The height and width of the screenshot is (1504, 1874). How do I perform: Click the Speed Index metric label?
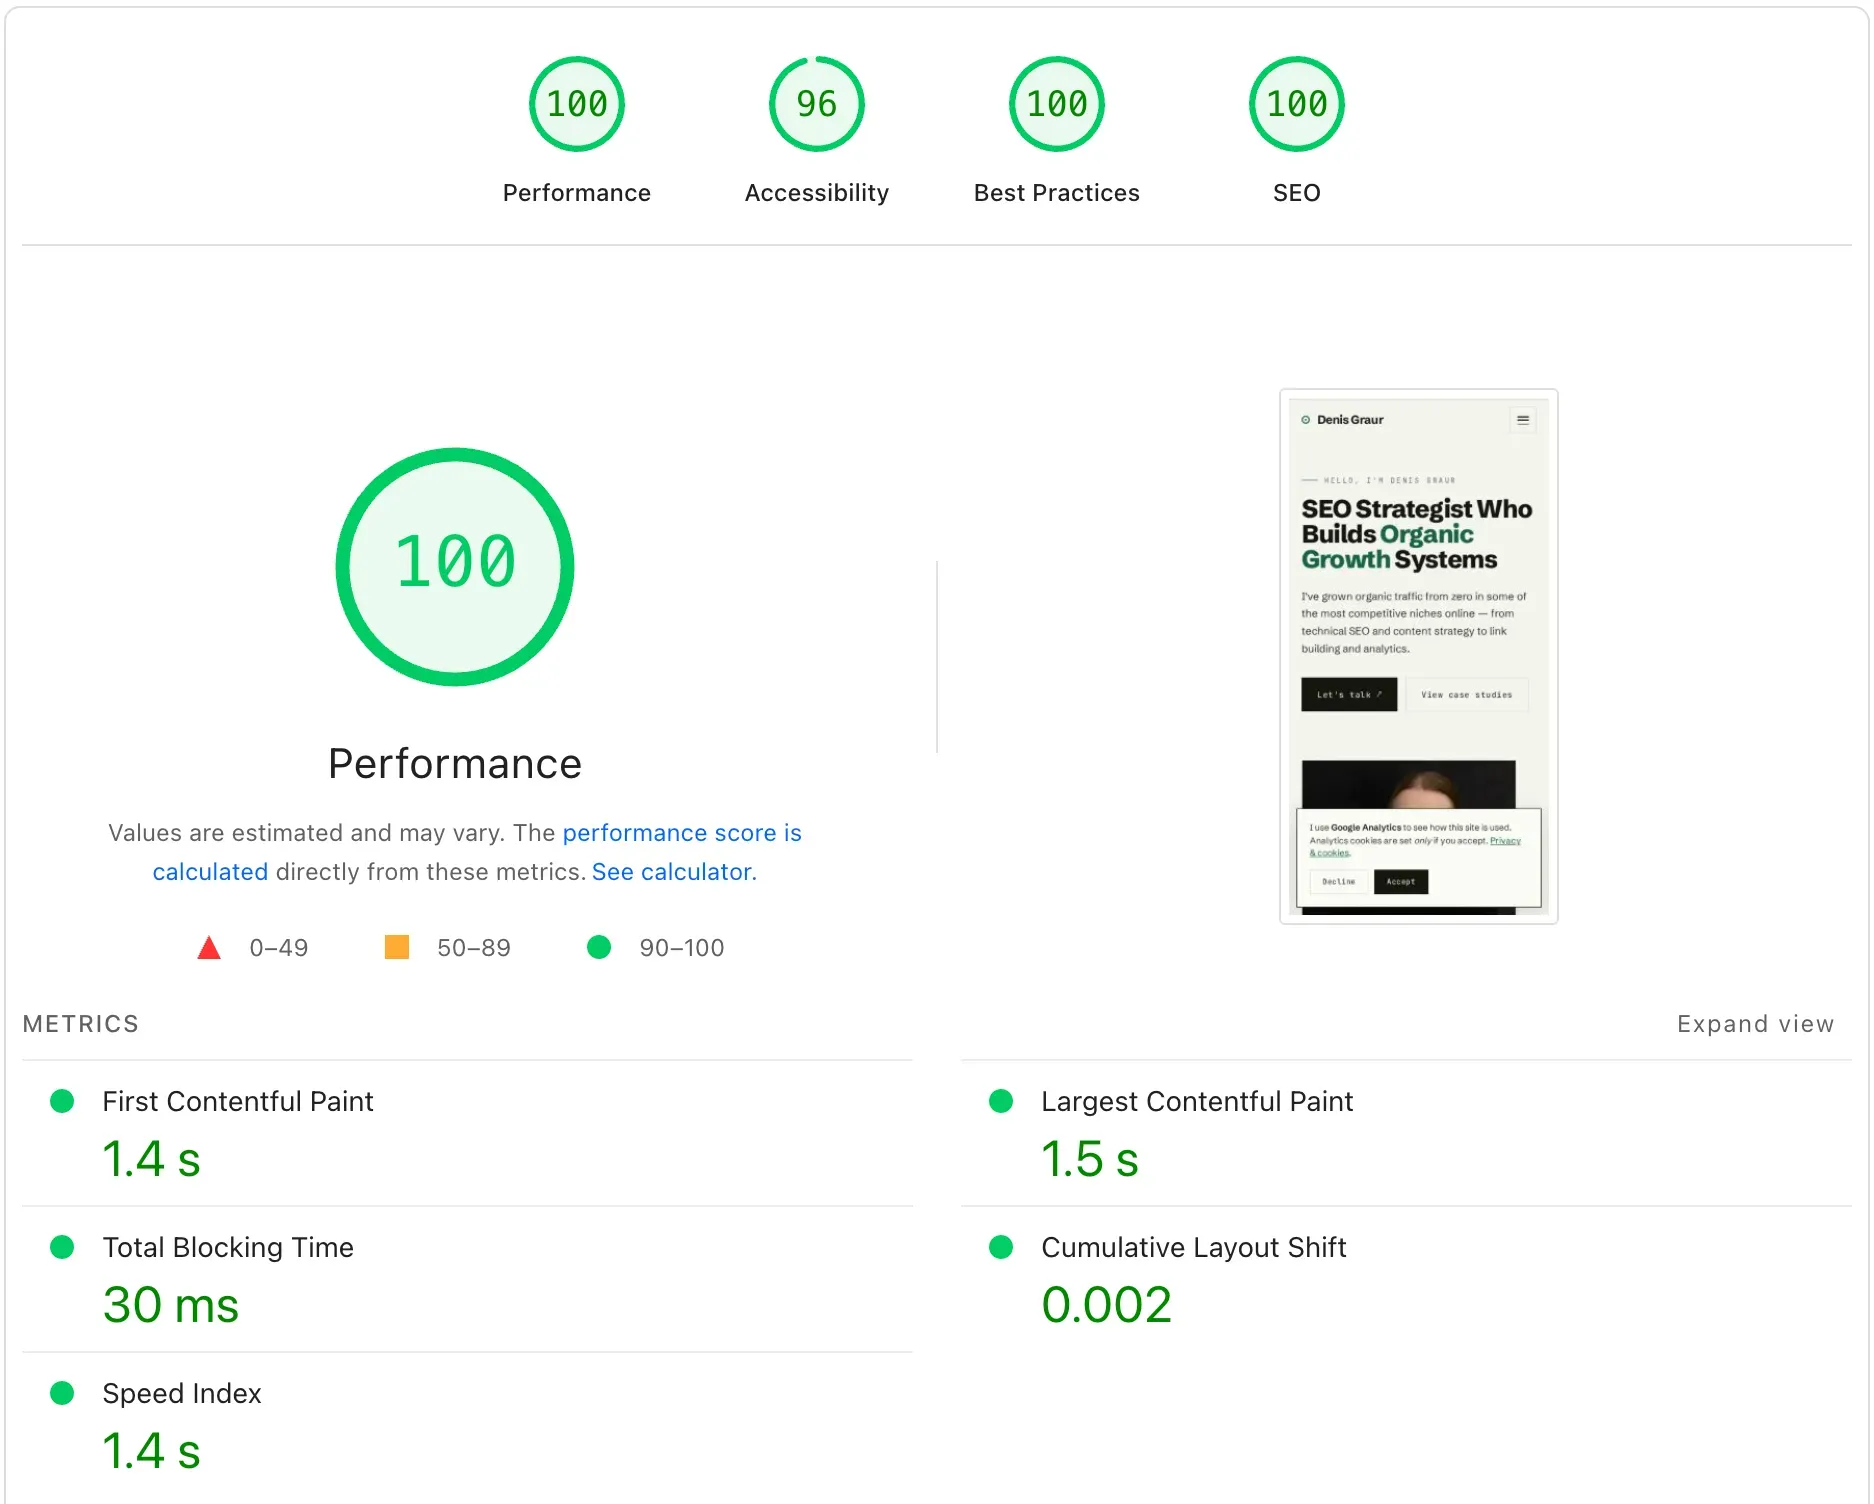[x=182, y=1393]
